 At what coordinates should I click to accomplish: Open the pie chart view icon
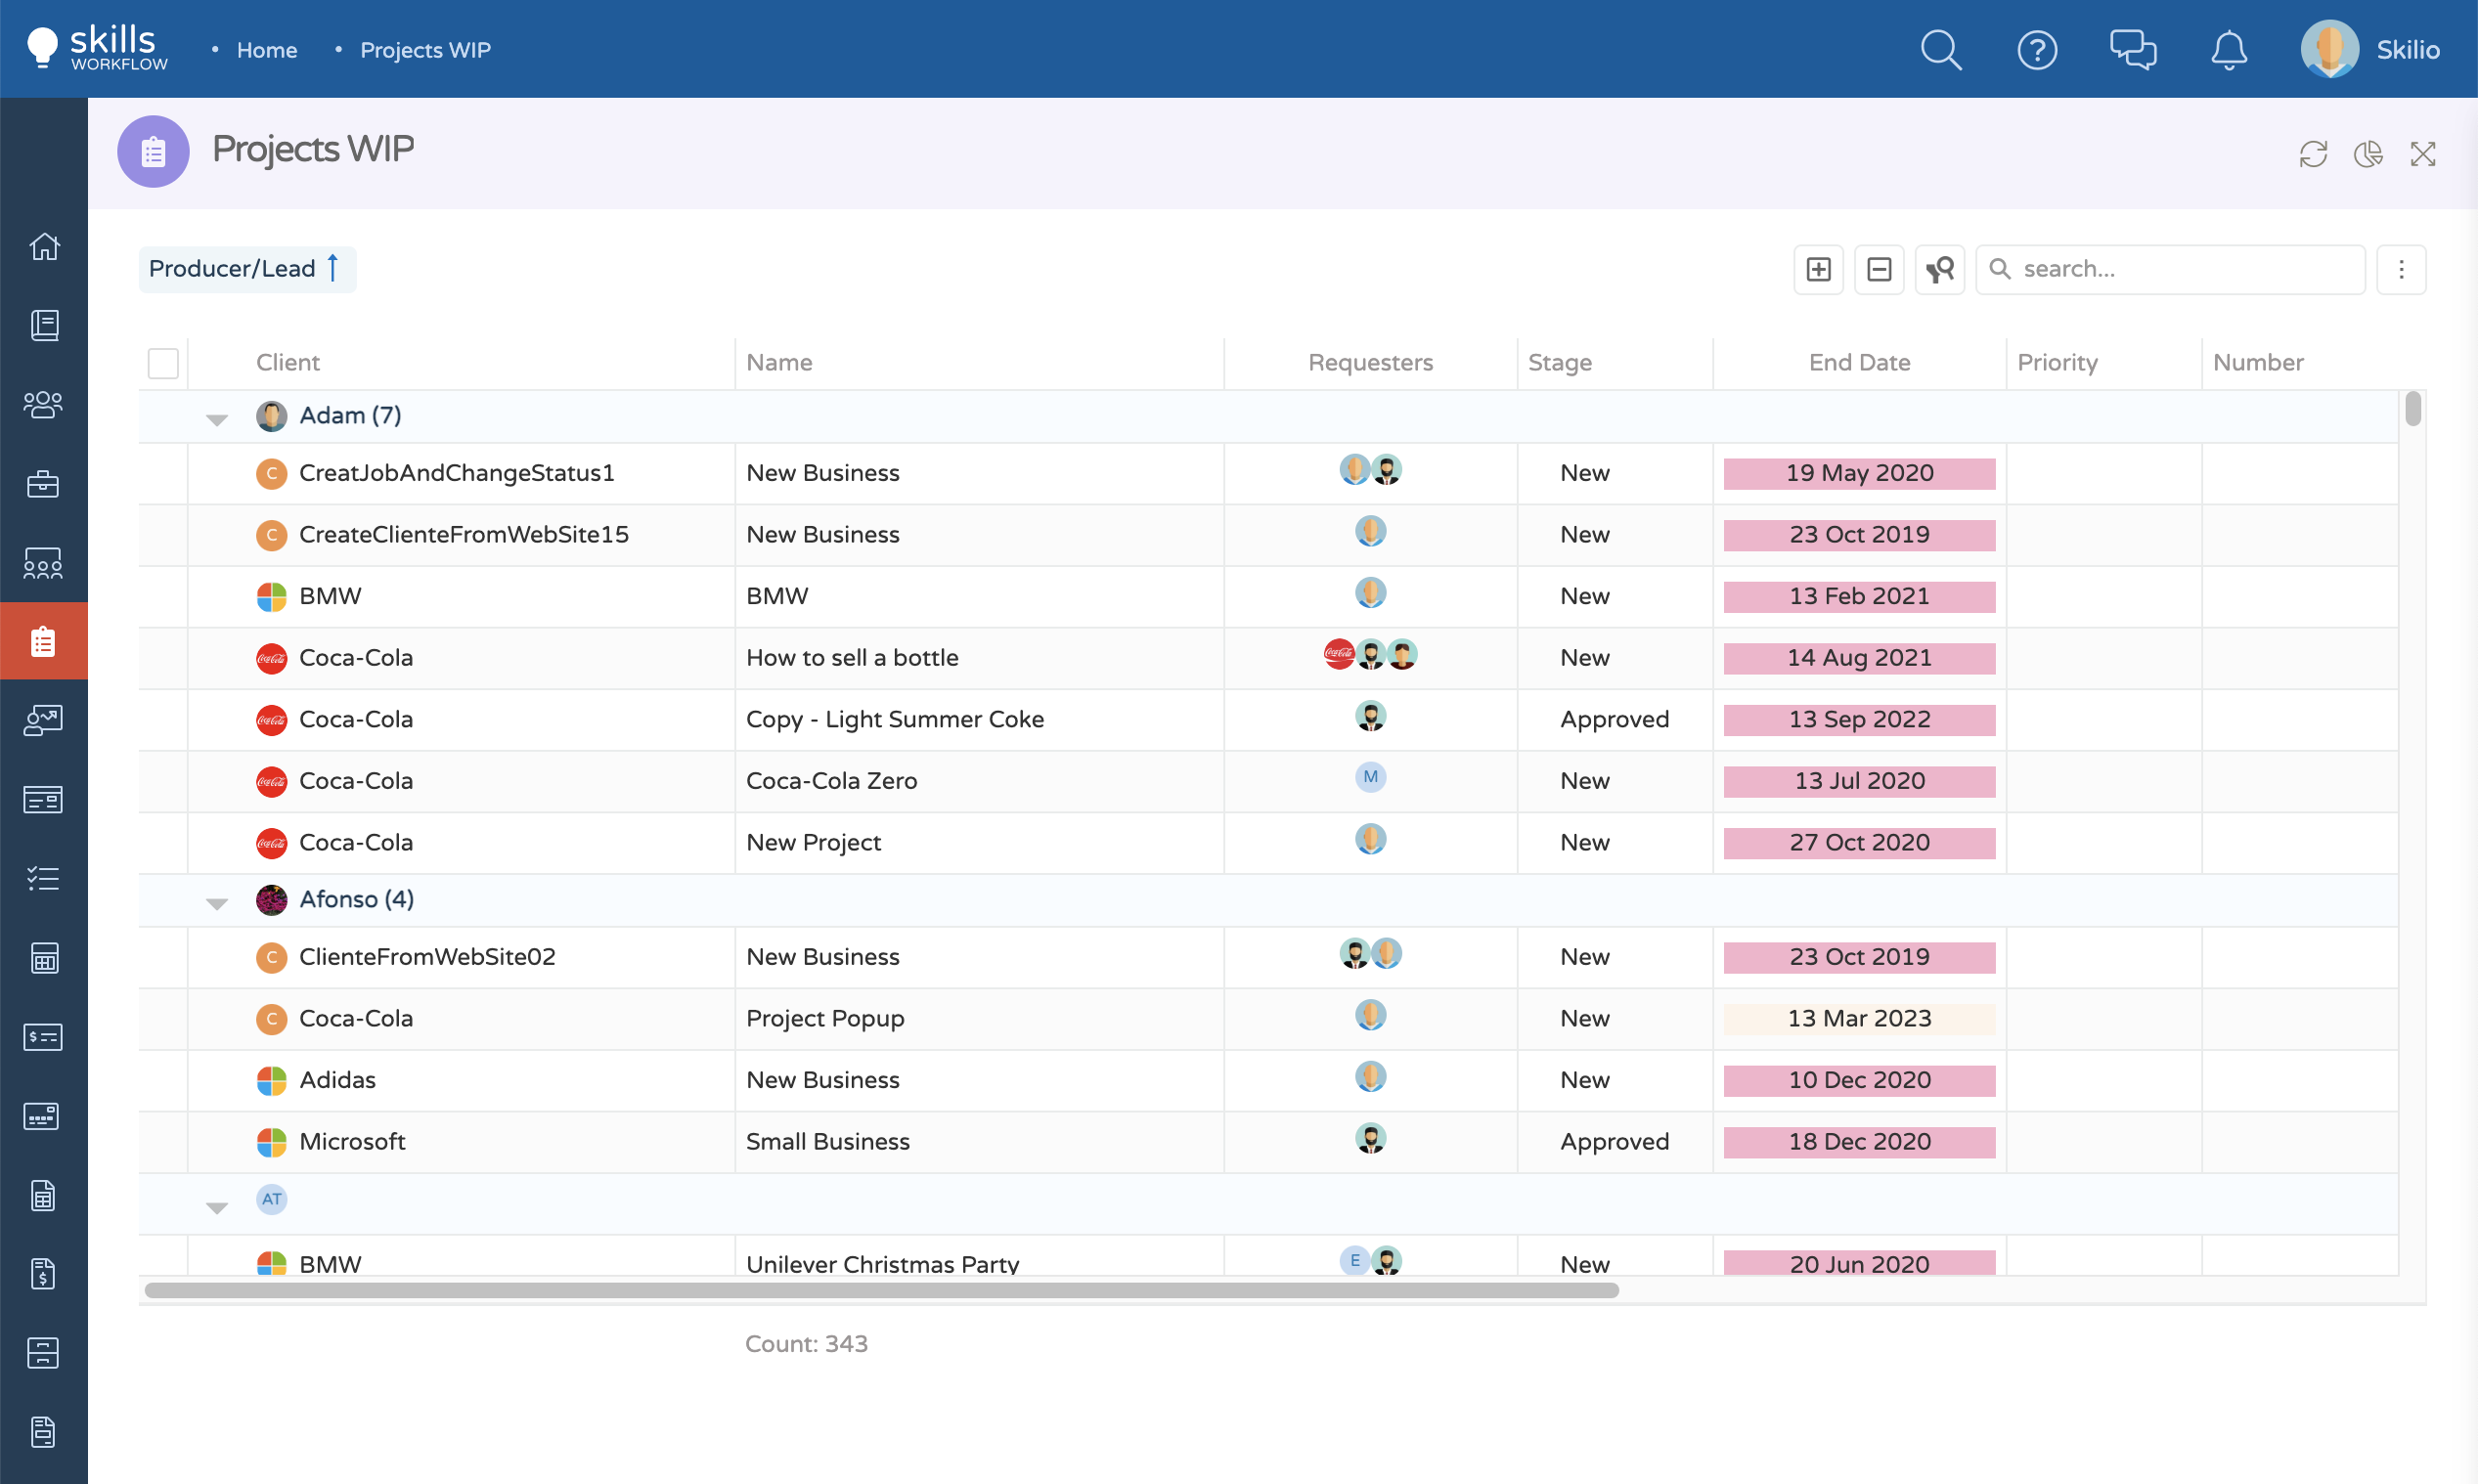[x=2368, y=154]
